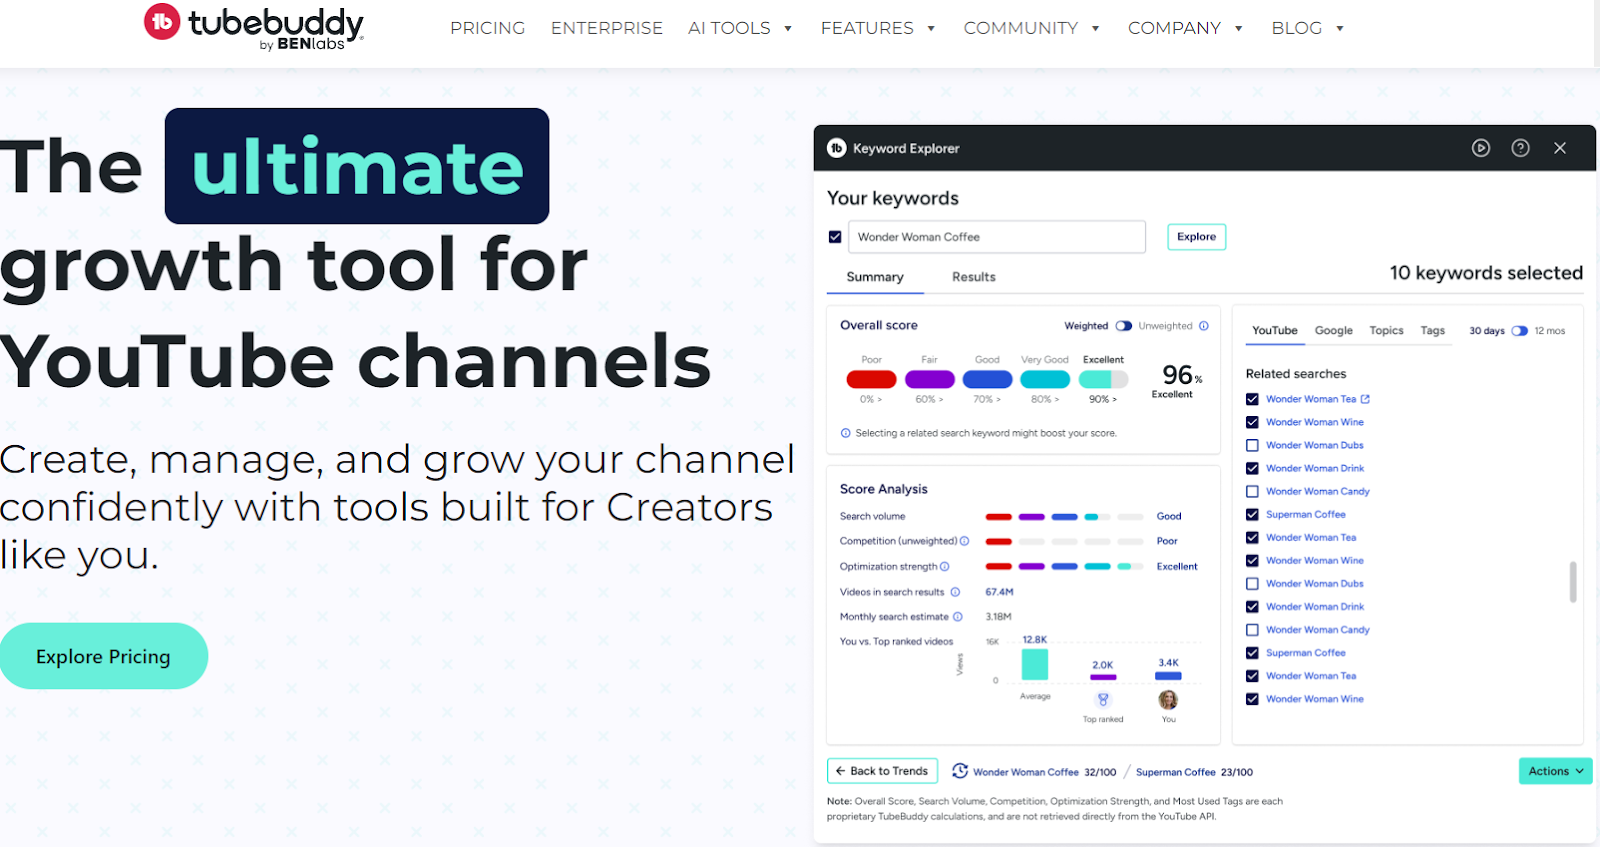Image resolution: width=1600 pixels, height=847 pixels.
Task: Click the Competition 'Poor' rating text
Action: 1167,541
